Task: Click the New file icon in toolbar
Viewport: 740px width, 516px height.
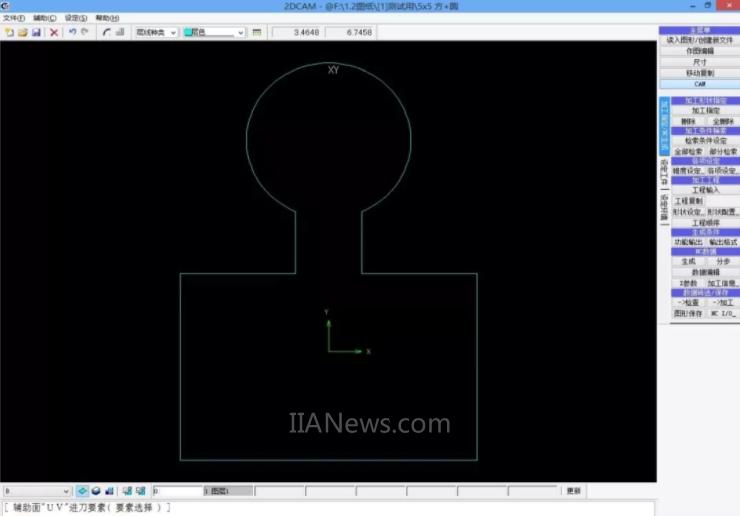Action: 9,32
